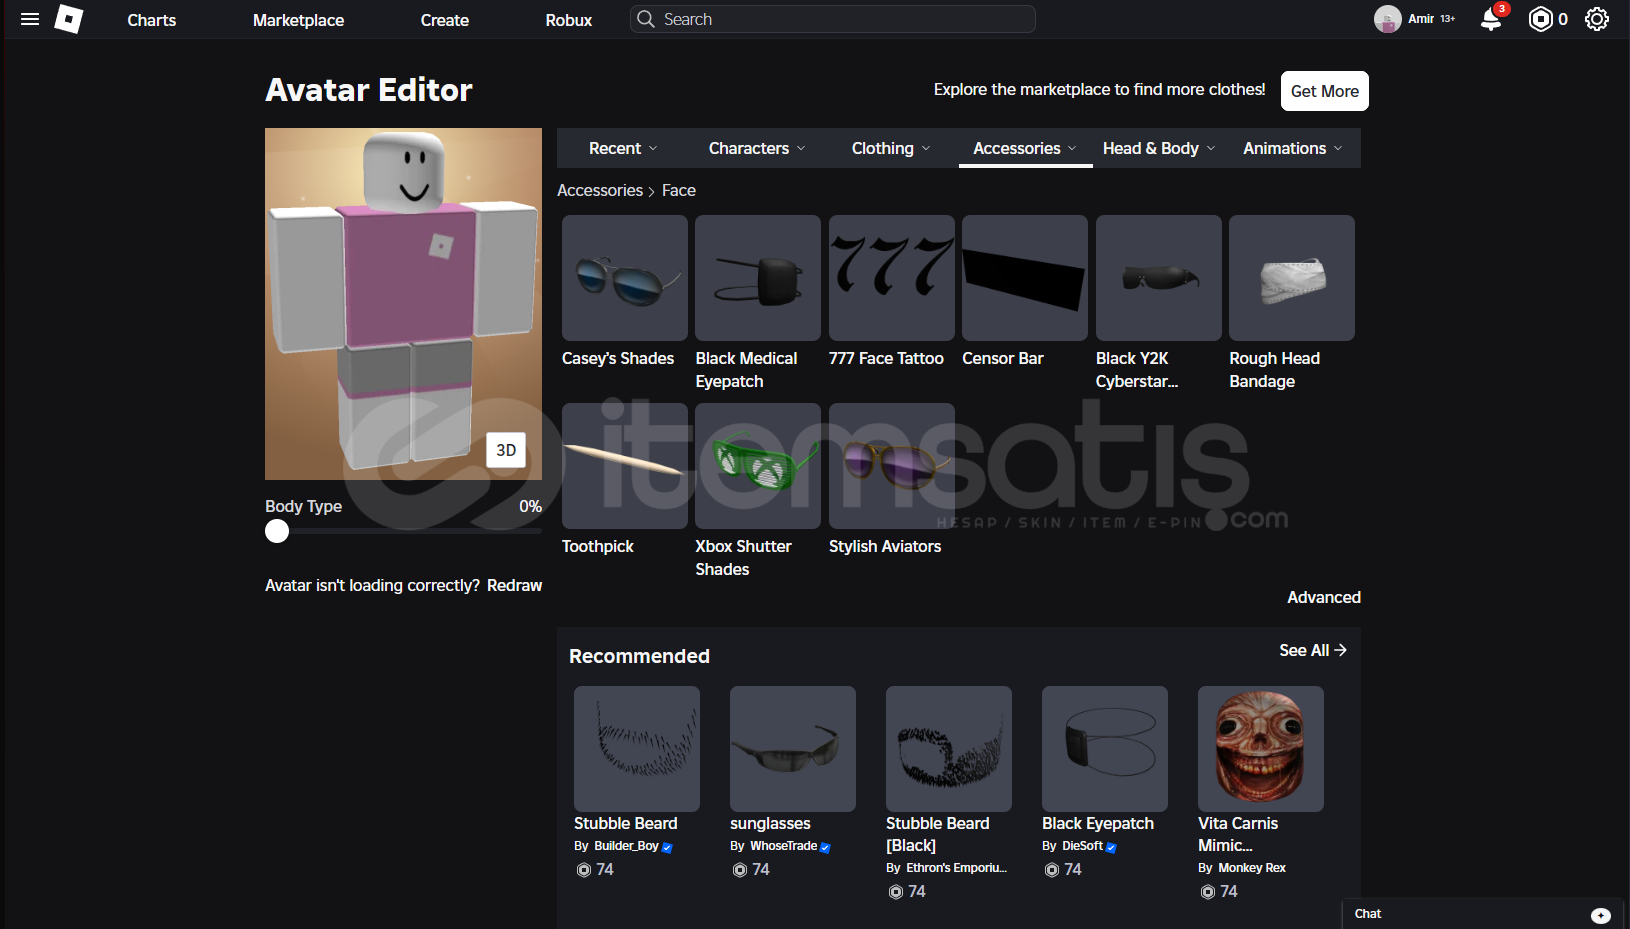Go to Robux in top navigation
Image resolution: width=1630 pixels, height=929 pixels.
(x=569, y=20)
